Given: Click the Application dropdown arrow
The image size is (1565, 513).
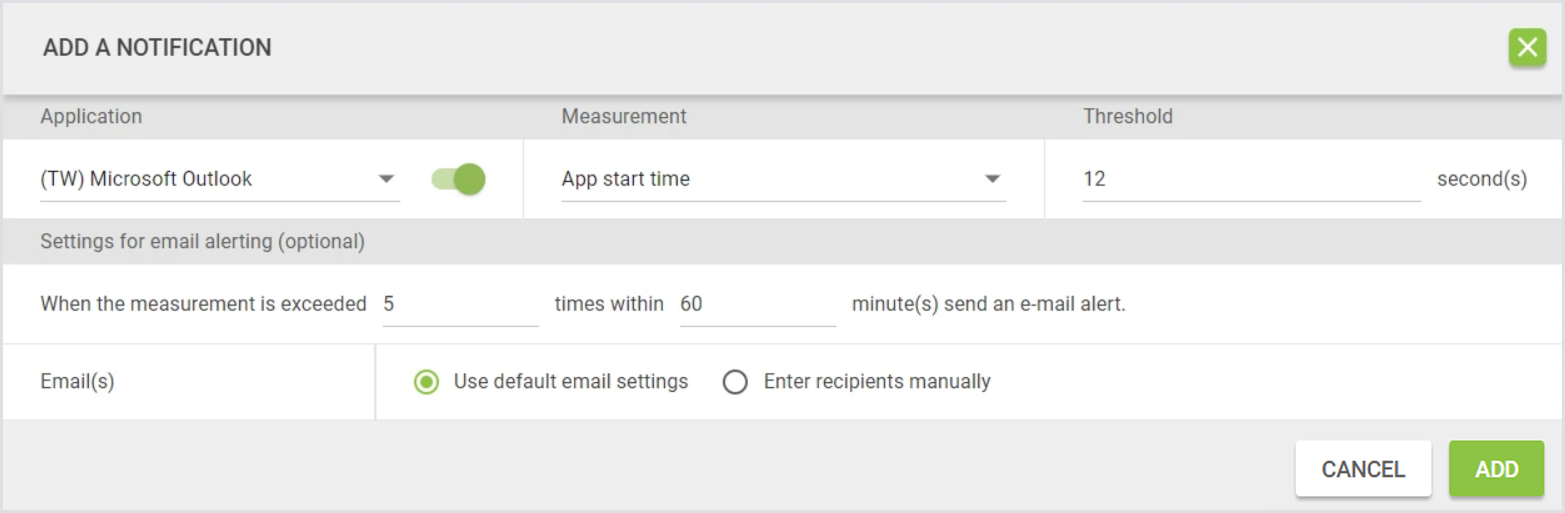Looking at the screenshot, I should pyautogui.click(x=386, y=180).
